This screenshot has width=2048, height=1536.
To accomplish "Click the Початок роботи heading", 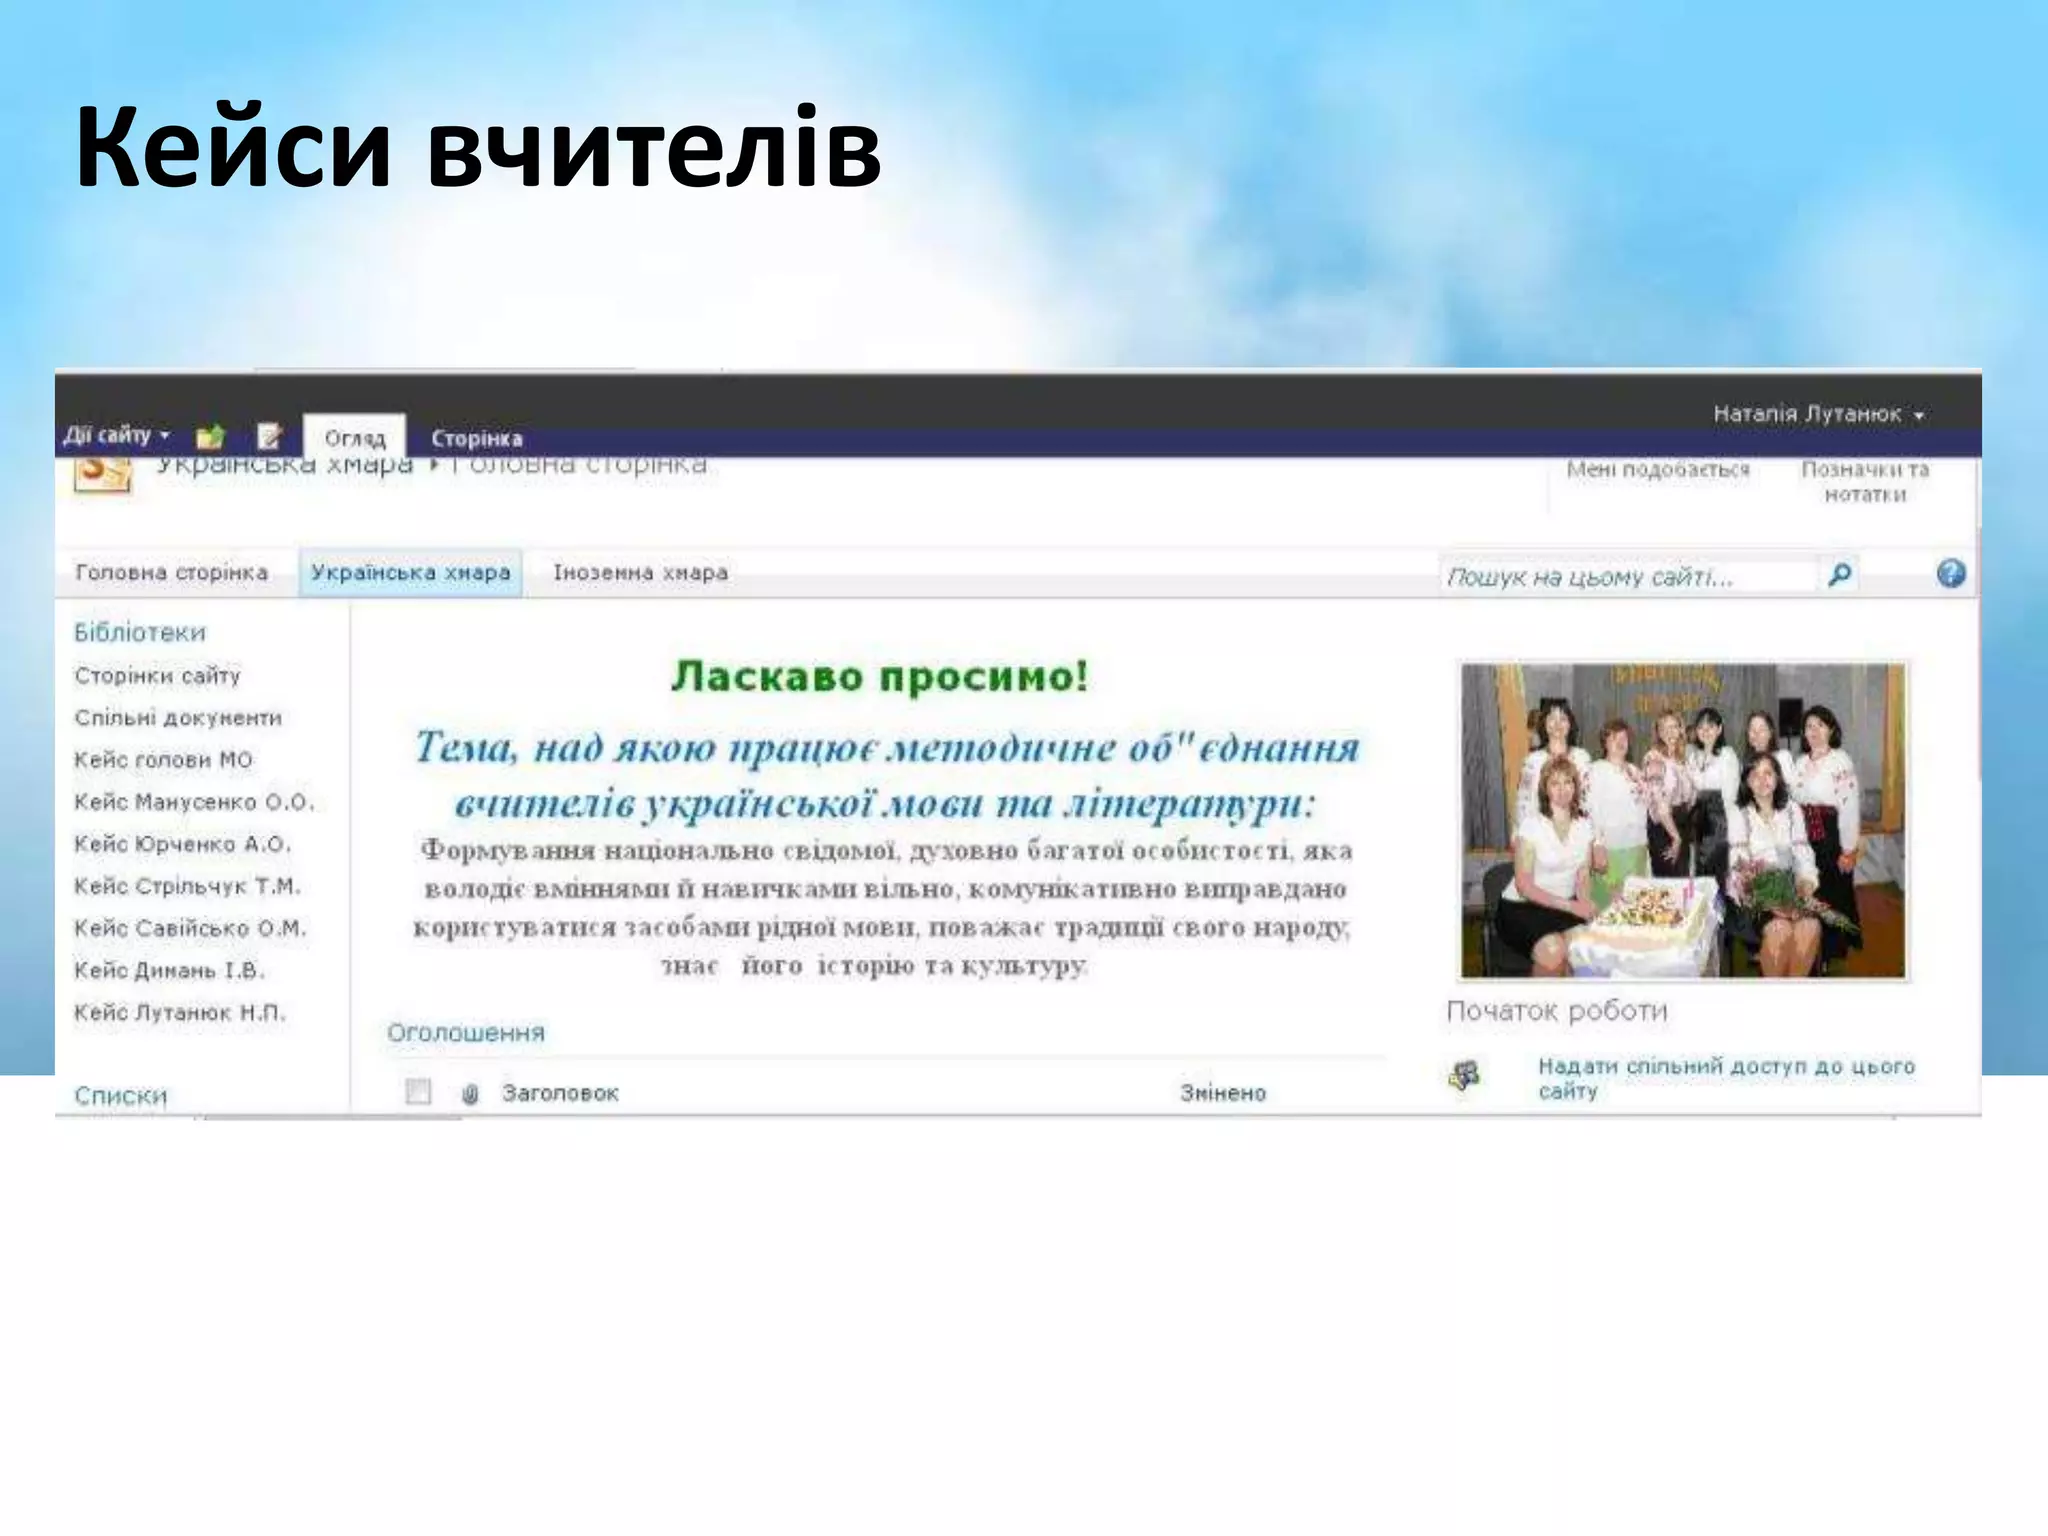I will point(1557,1010).
